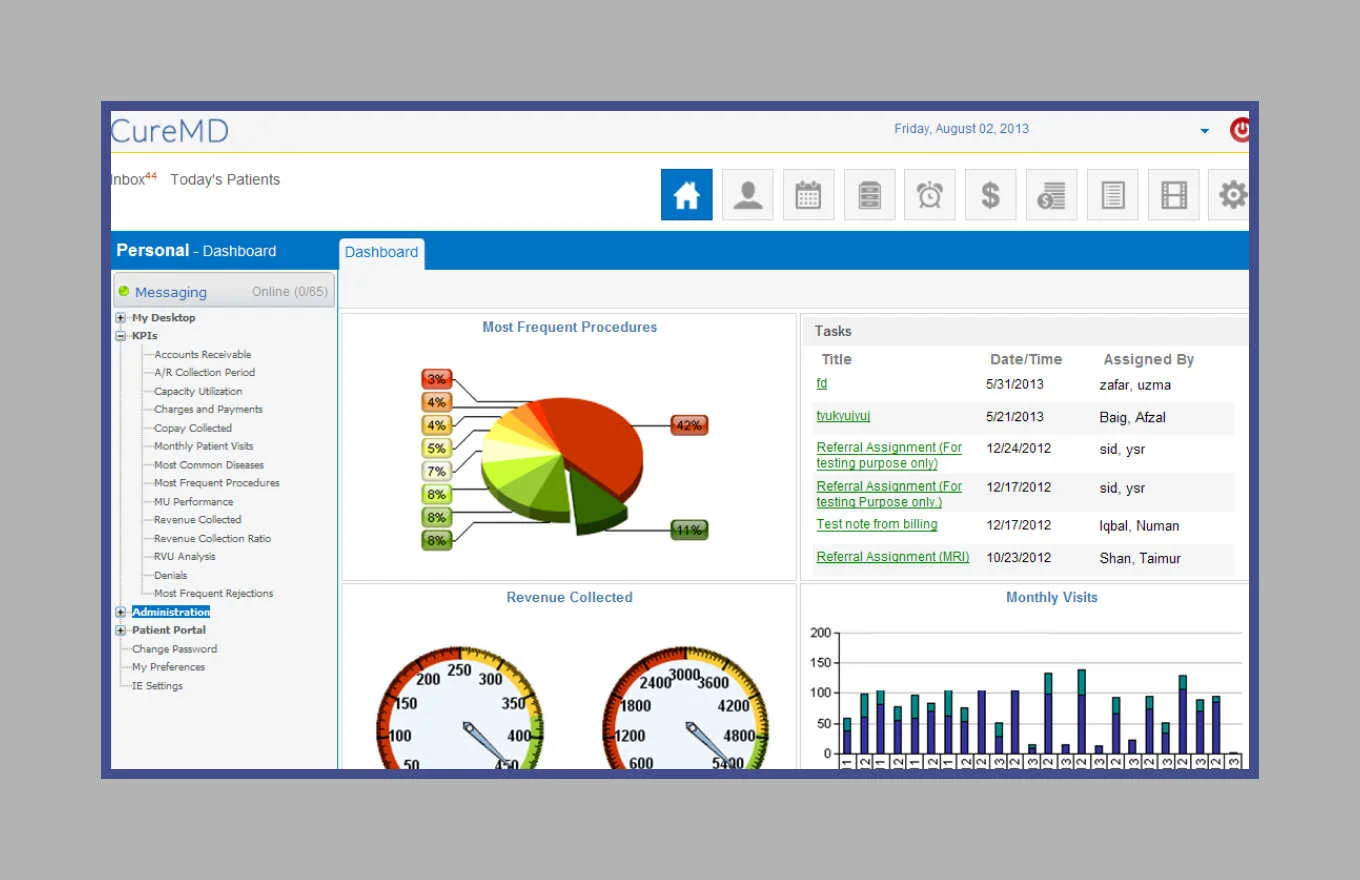Click the 42% pie chart label
1360x880 pixels.
tap(688, 425)
